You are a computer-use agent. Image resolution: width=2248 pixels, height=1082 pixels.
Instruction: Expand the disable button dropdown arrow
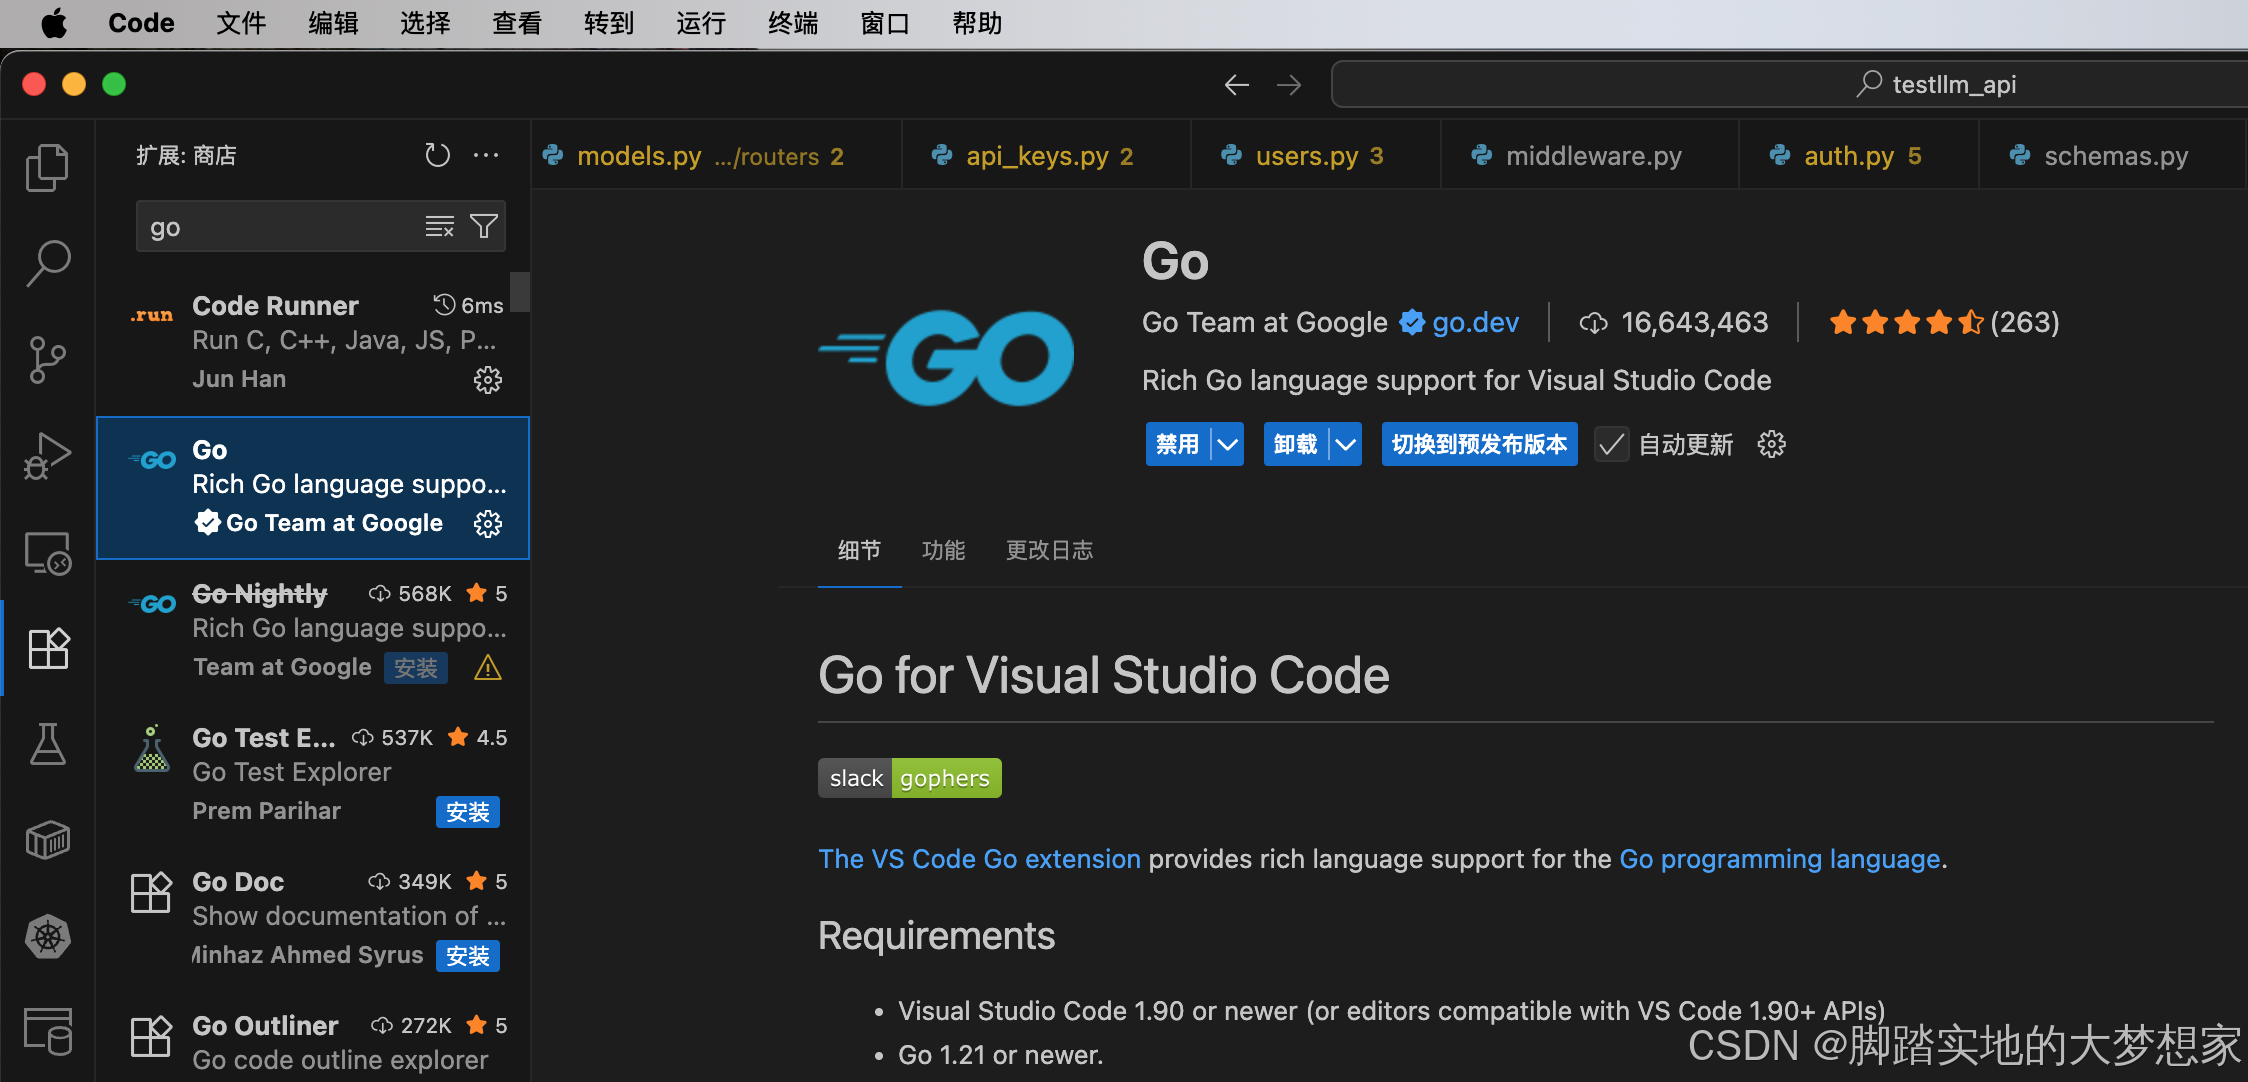(1227, 444)
